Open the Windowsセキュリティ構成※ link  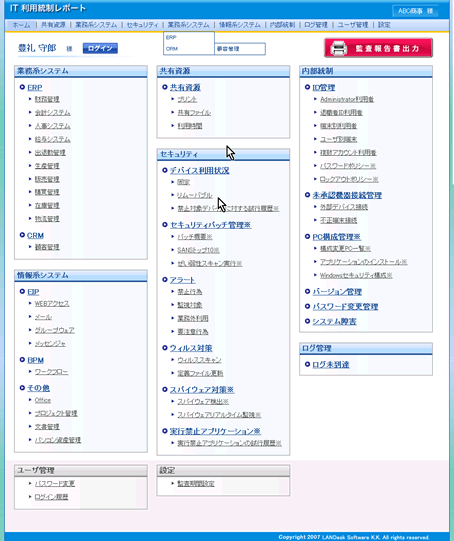coord(356,275)
